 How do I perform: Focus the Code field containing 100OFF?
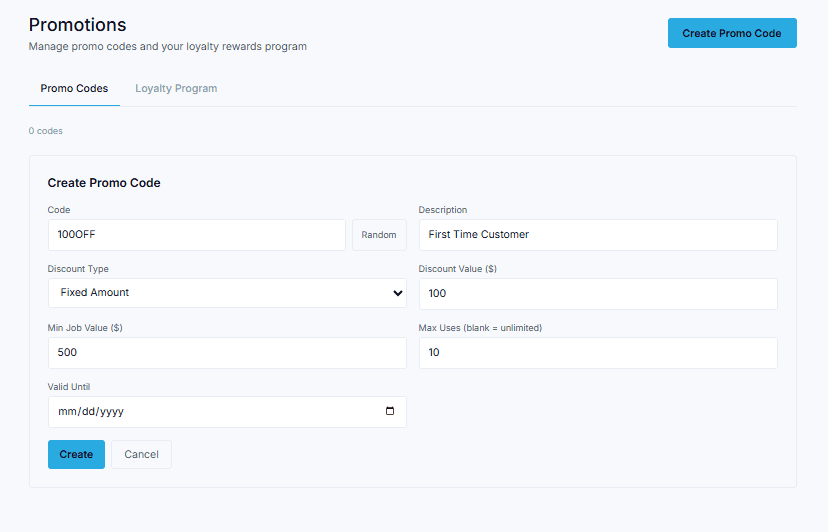click(x=196, y=235)
